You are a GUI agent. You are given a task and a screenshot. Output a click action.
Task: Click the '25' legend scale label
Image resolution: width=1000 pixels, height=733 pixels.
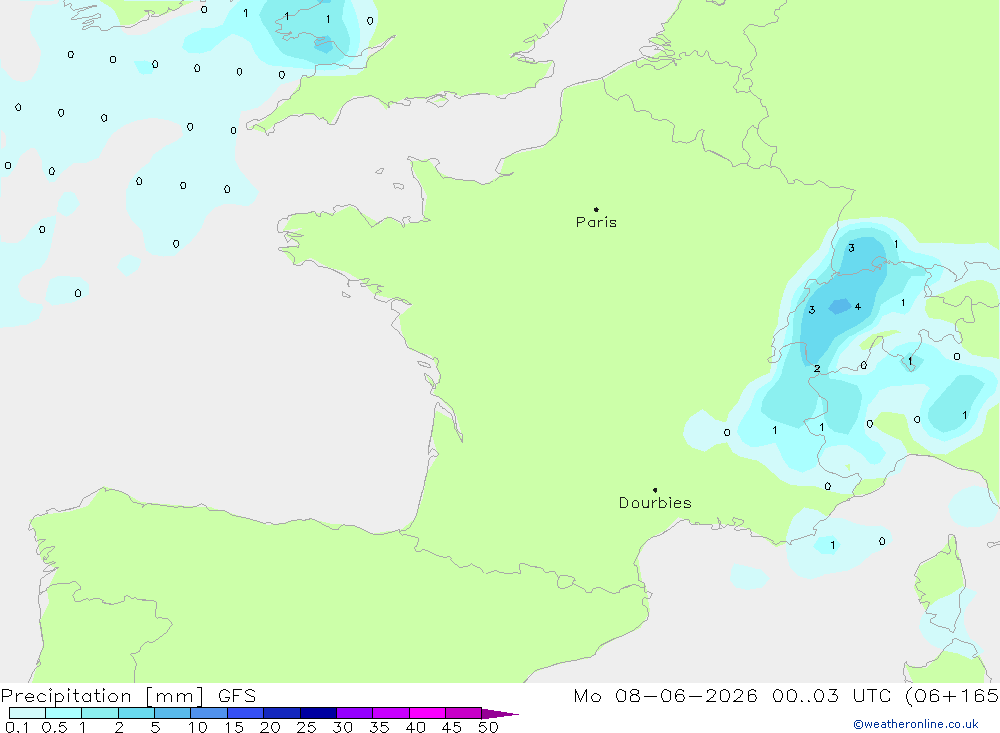tap(306, 727)
